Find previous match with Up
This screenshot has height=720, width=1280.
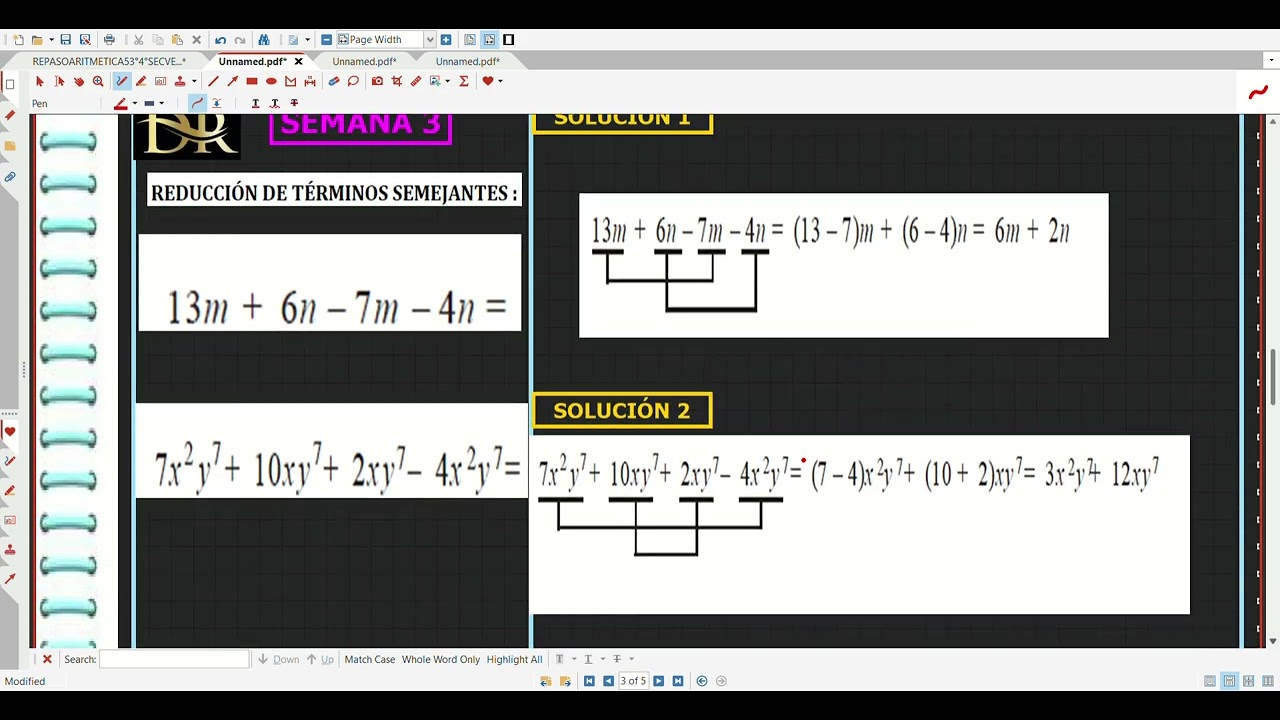(320, 660)
